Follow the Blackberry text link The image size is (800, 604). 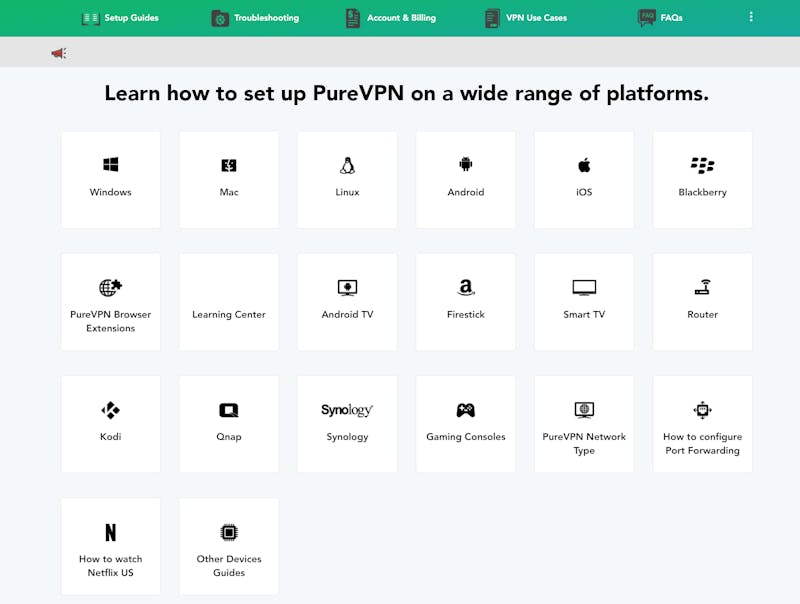click(x=703, y=192)
